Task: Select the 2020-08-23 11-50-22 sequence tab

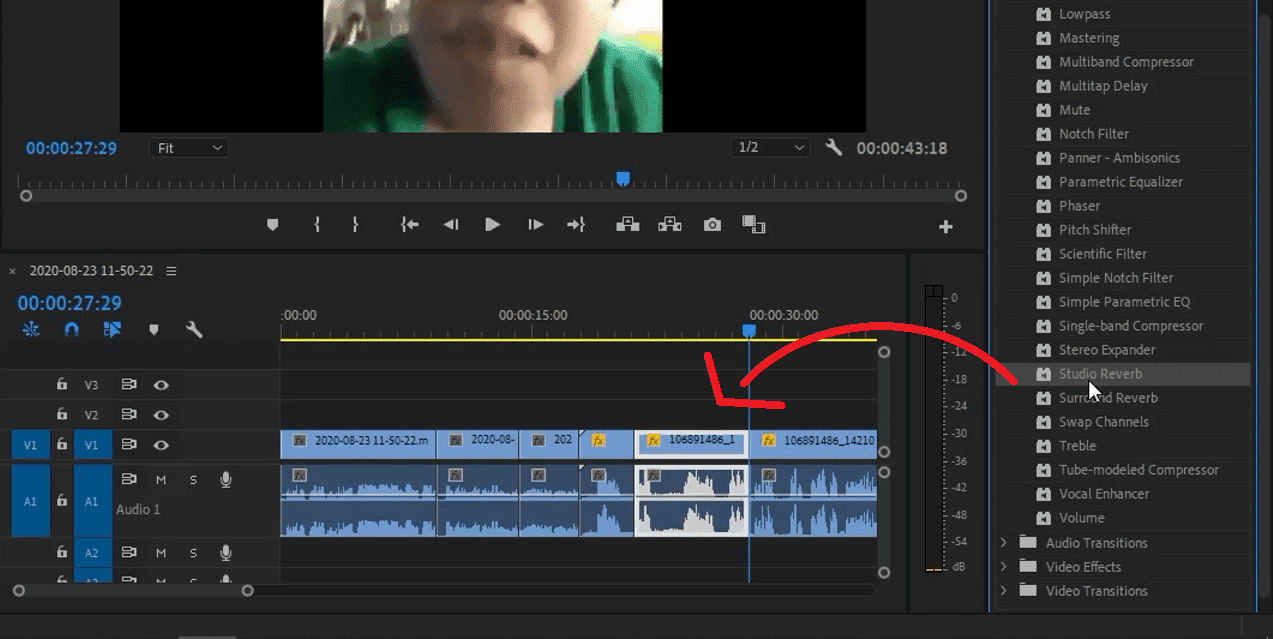Action: coord(91,270)
